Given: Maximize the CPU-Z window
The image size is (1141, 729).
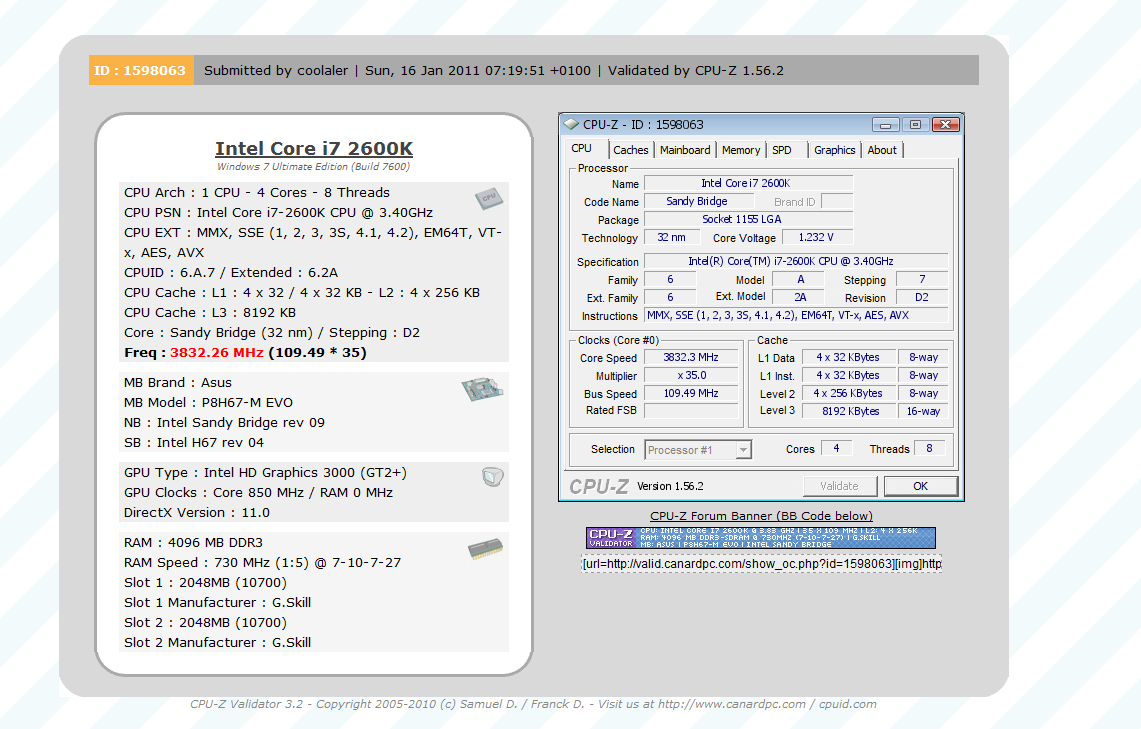Looking at the screenshot, I should [915, 124].
